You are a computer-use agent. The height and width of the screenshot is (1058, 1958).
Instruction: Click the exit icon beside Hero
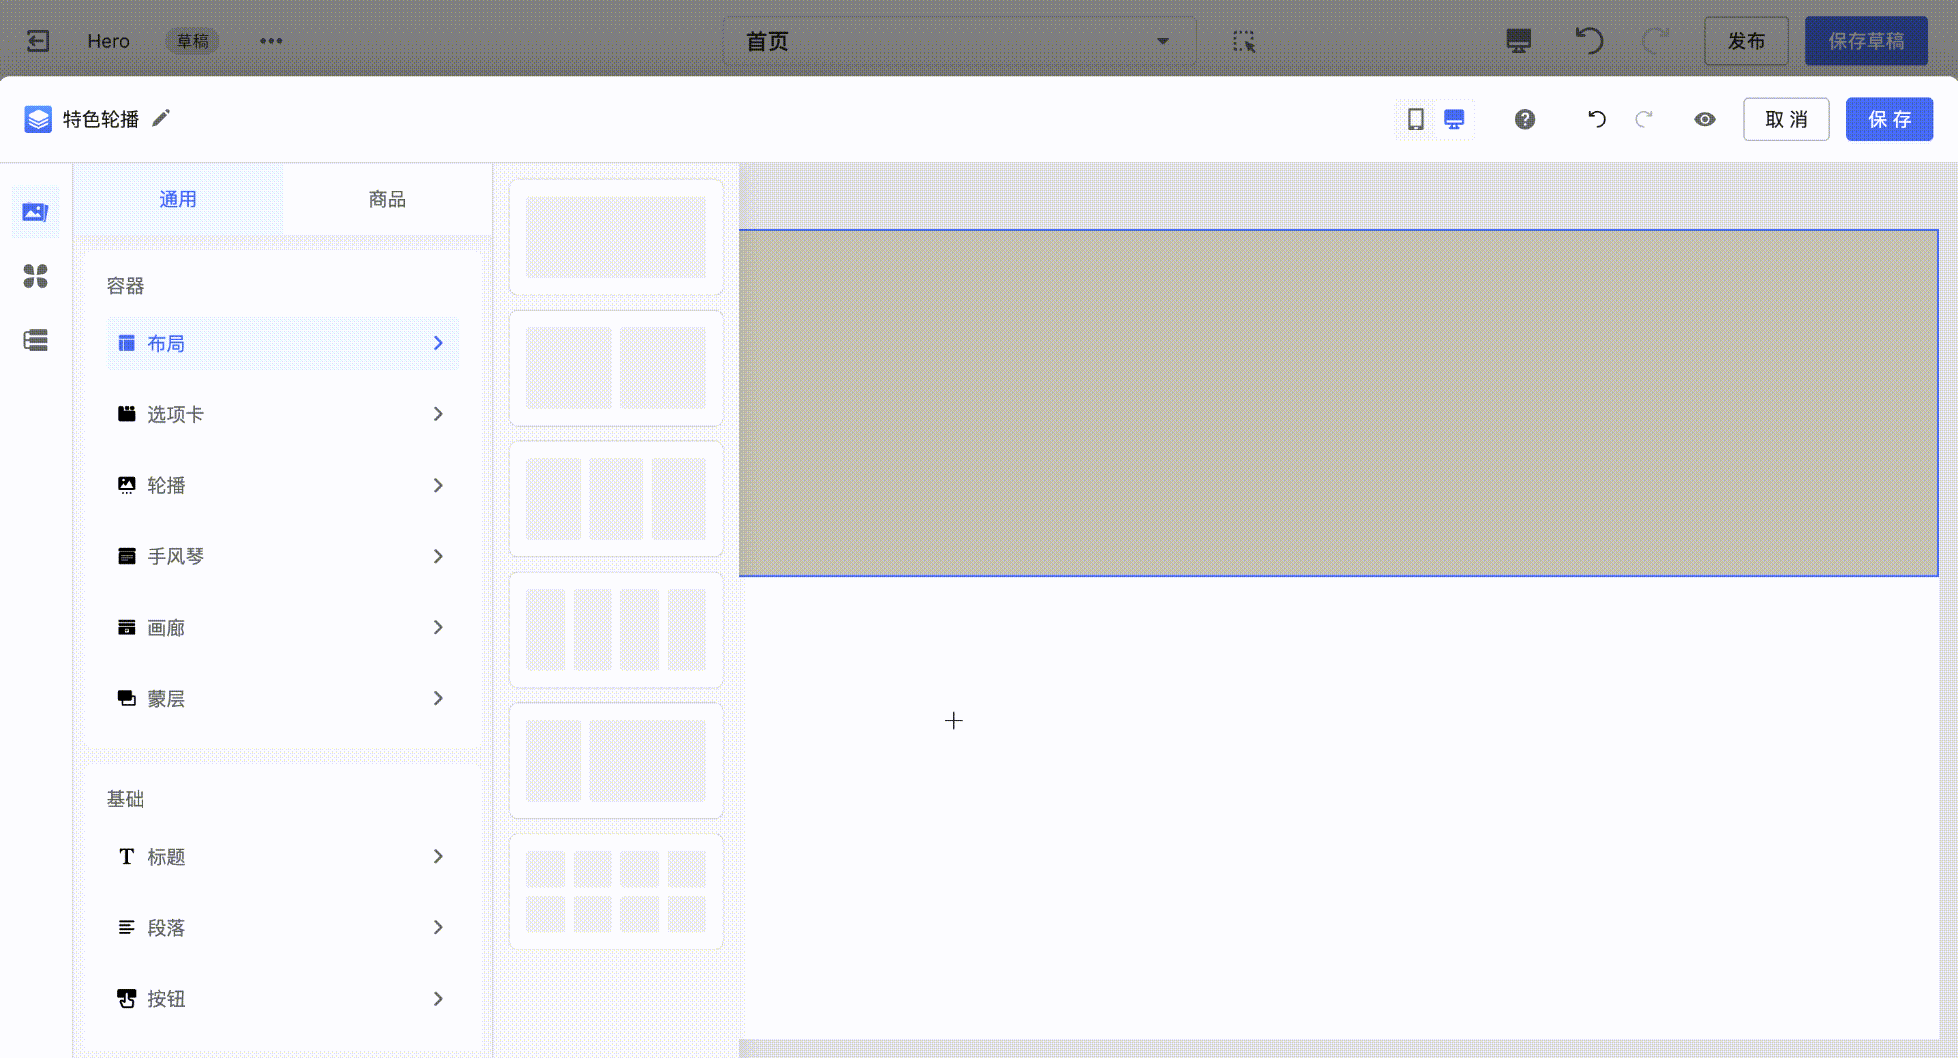[38, 41]
